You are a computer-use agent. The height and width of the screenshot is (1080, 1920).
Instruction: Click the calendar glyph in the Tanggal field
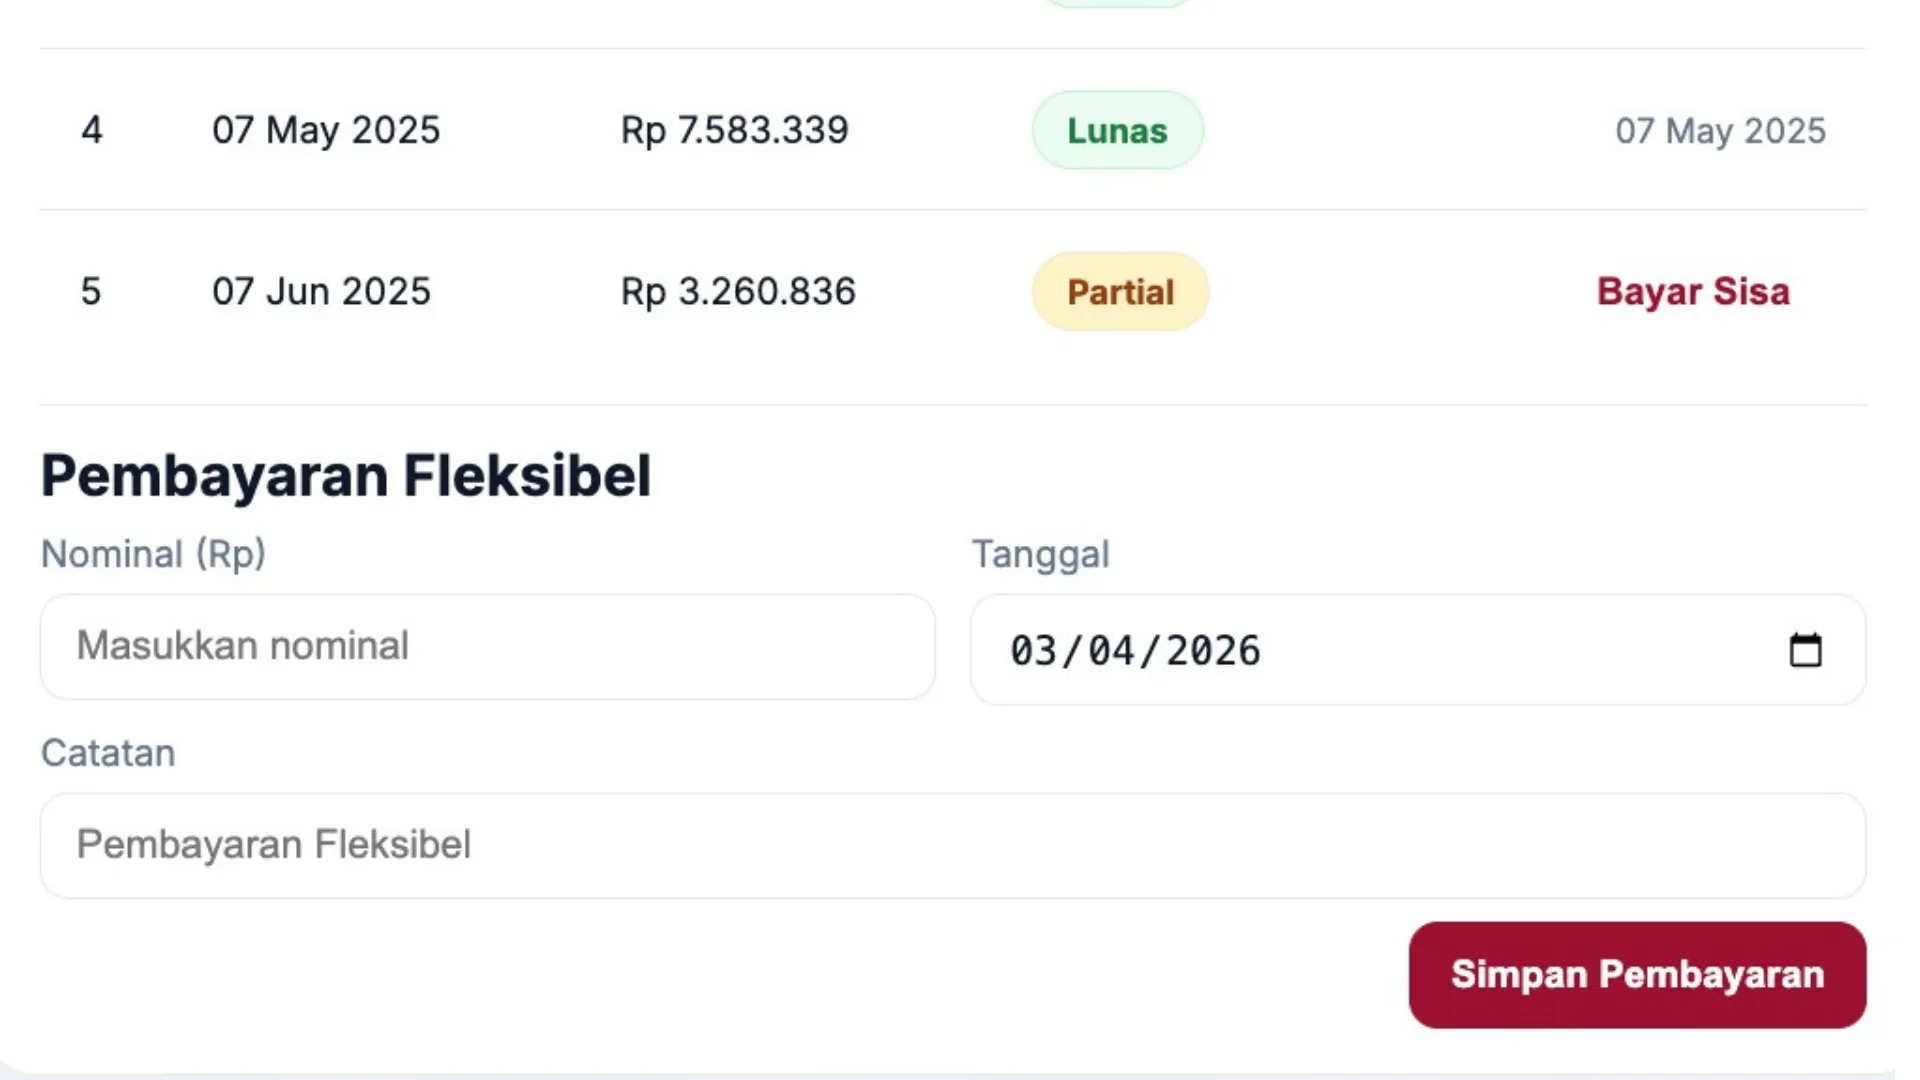[x=1806, y=649]
